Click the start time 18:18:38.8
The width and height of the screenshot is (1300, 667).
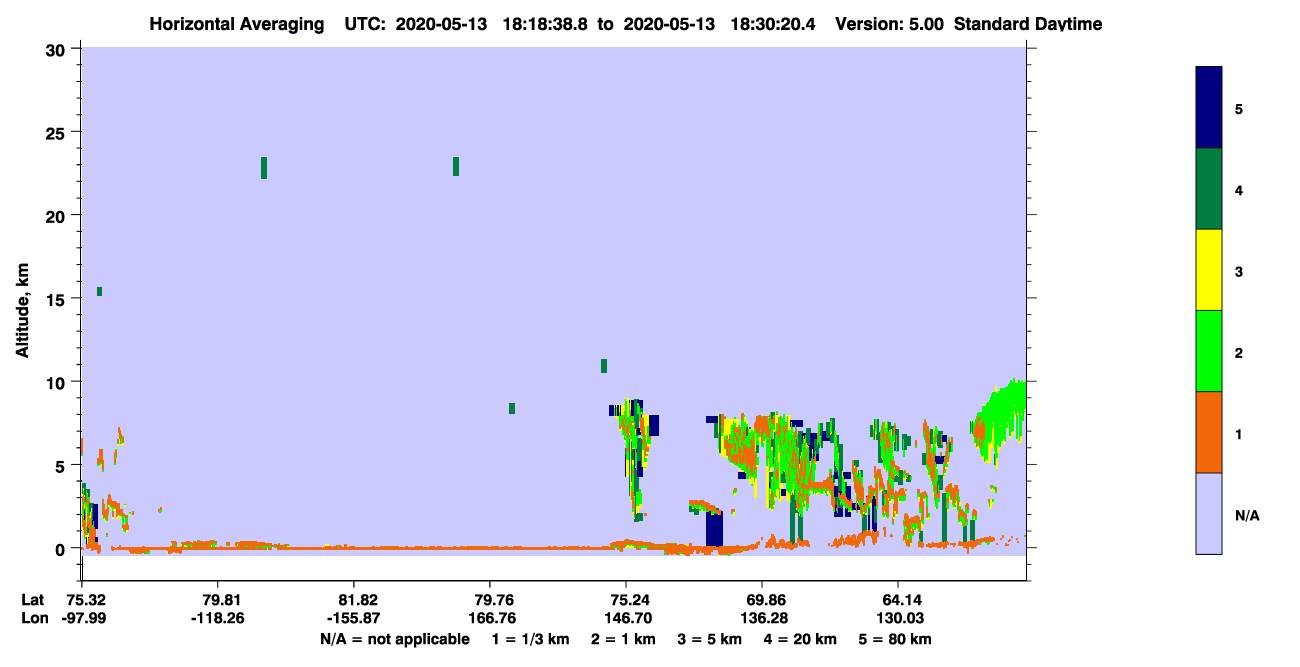tap(544, 24)
